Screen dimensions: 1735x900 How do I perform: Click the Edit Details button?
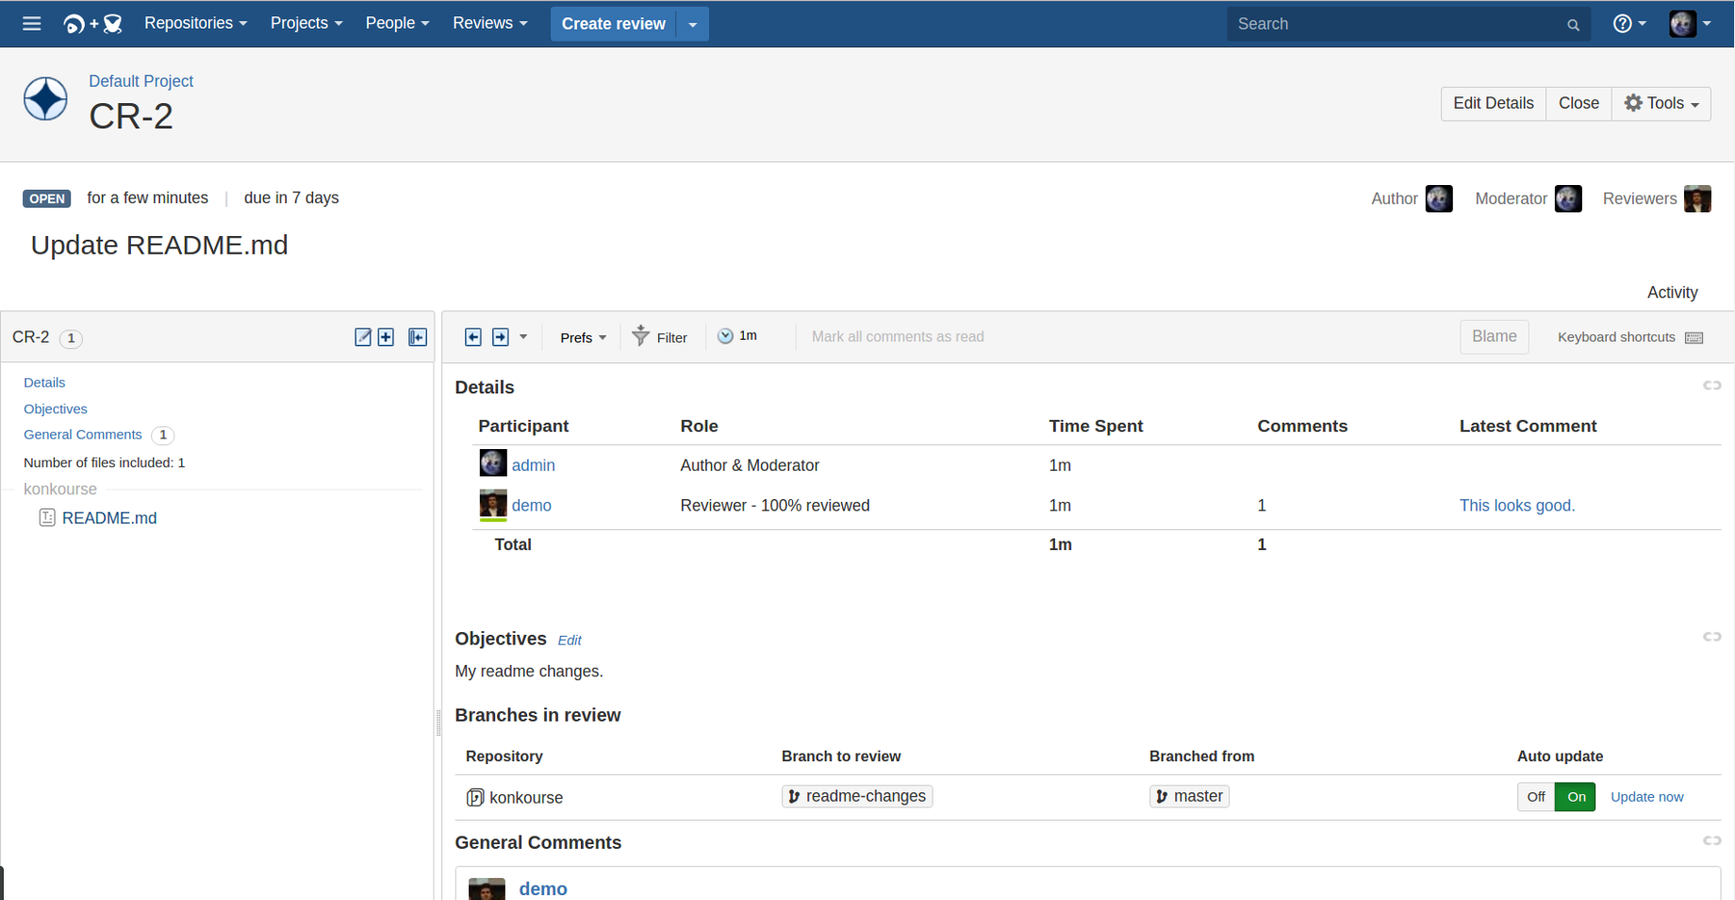click(x=1493, y=103)
